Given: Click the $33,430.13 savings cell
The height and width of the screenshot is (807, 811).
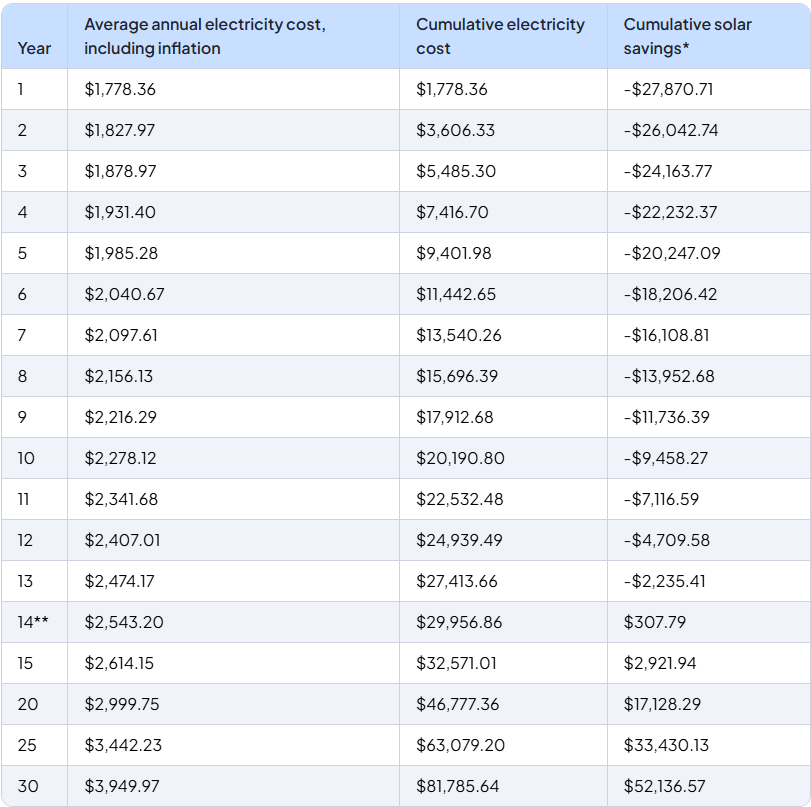Looking at the screenshot, I should coord(666,745).
